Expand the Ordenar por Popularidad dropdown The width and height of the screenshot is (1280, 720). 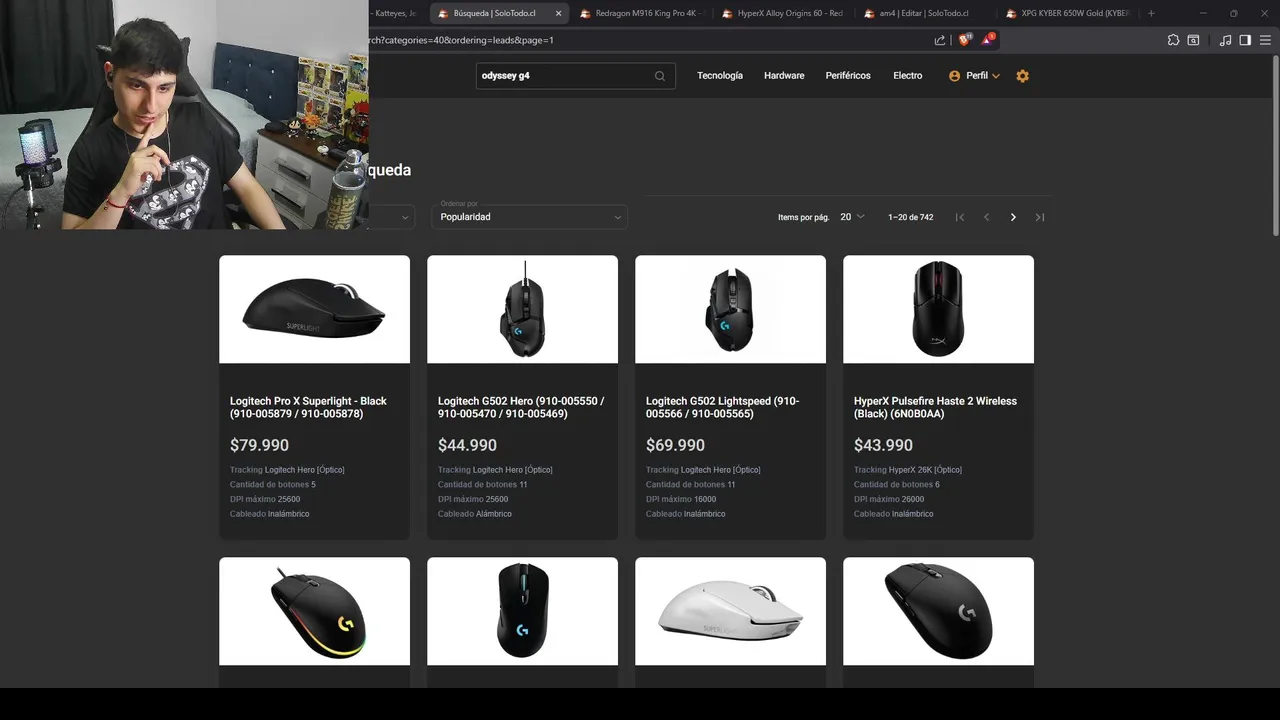tap(530, 216)
